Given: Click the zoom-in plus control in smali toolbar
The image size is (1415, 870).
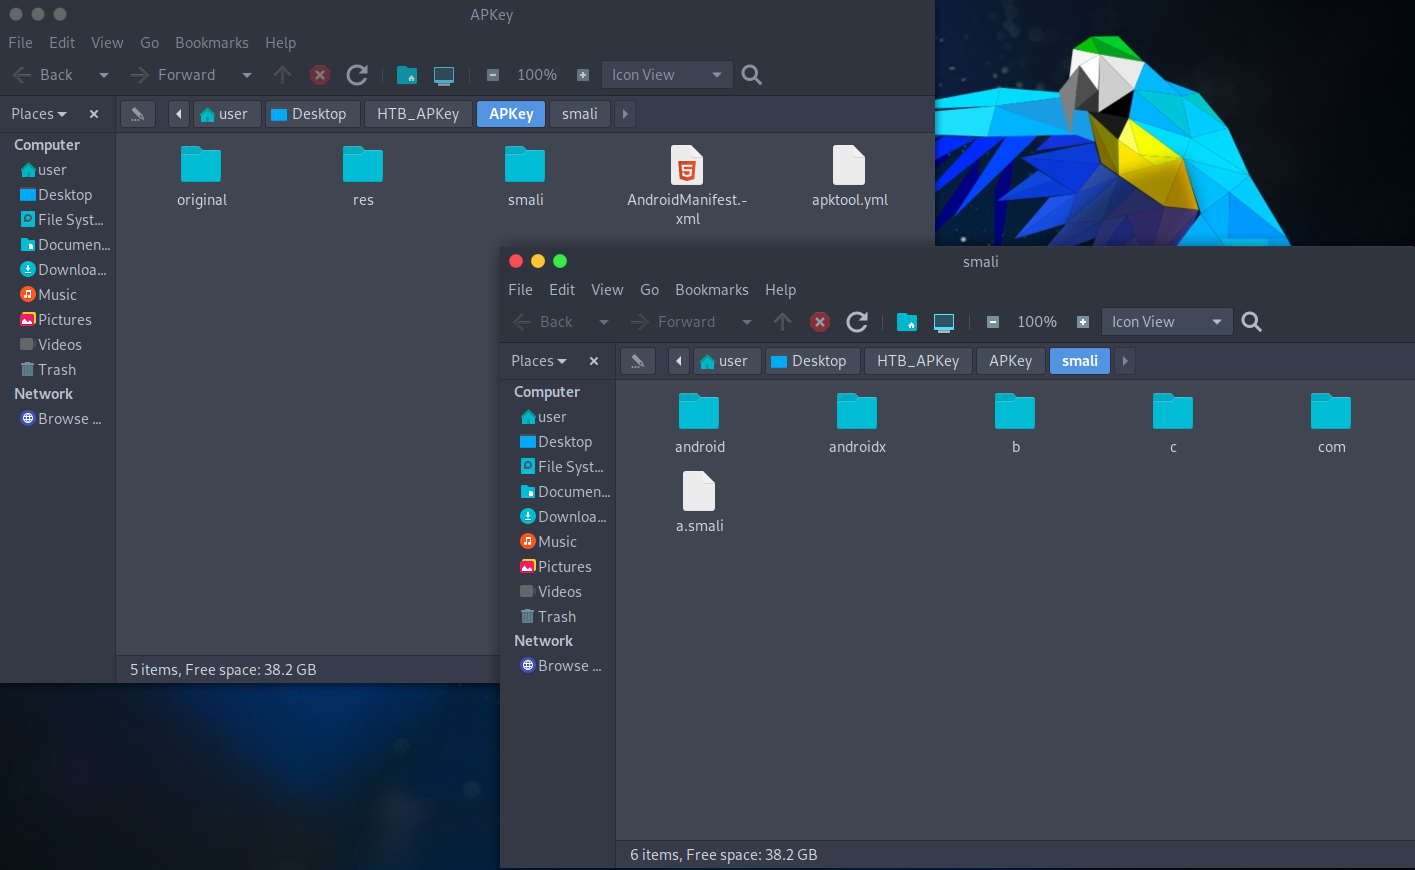Looking at the screenshot, I should (1083, 321).
